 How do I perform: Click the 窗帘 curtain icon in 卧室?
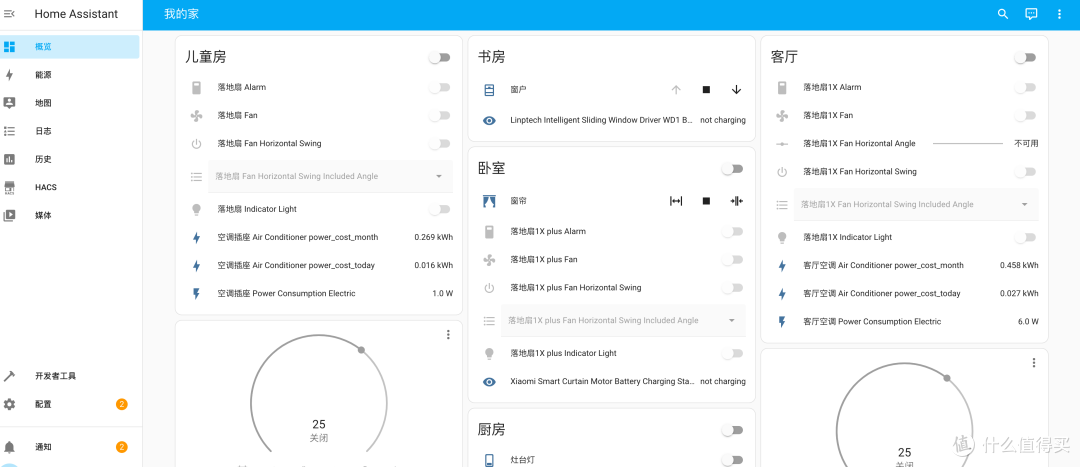point(489,201)
